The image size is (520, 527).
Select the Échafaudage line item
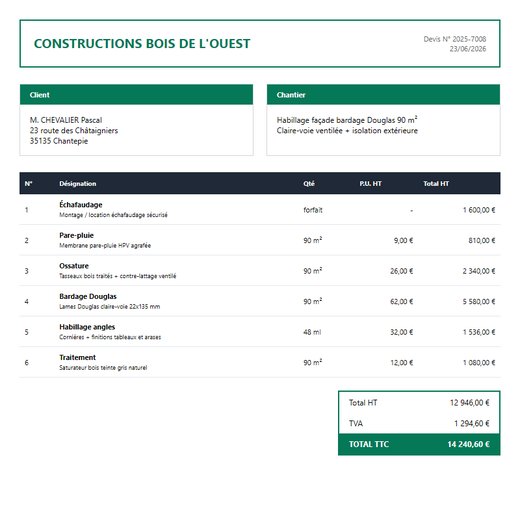tap(260, 209)
